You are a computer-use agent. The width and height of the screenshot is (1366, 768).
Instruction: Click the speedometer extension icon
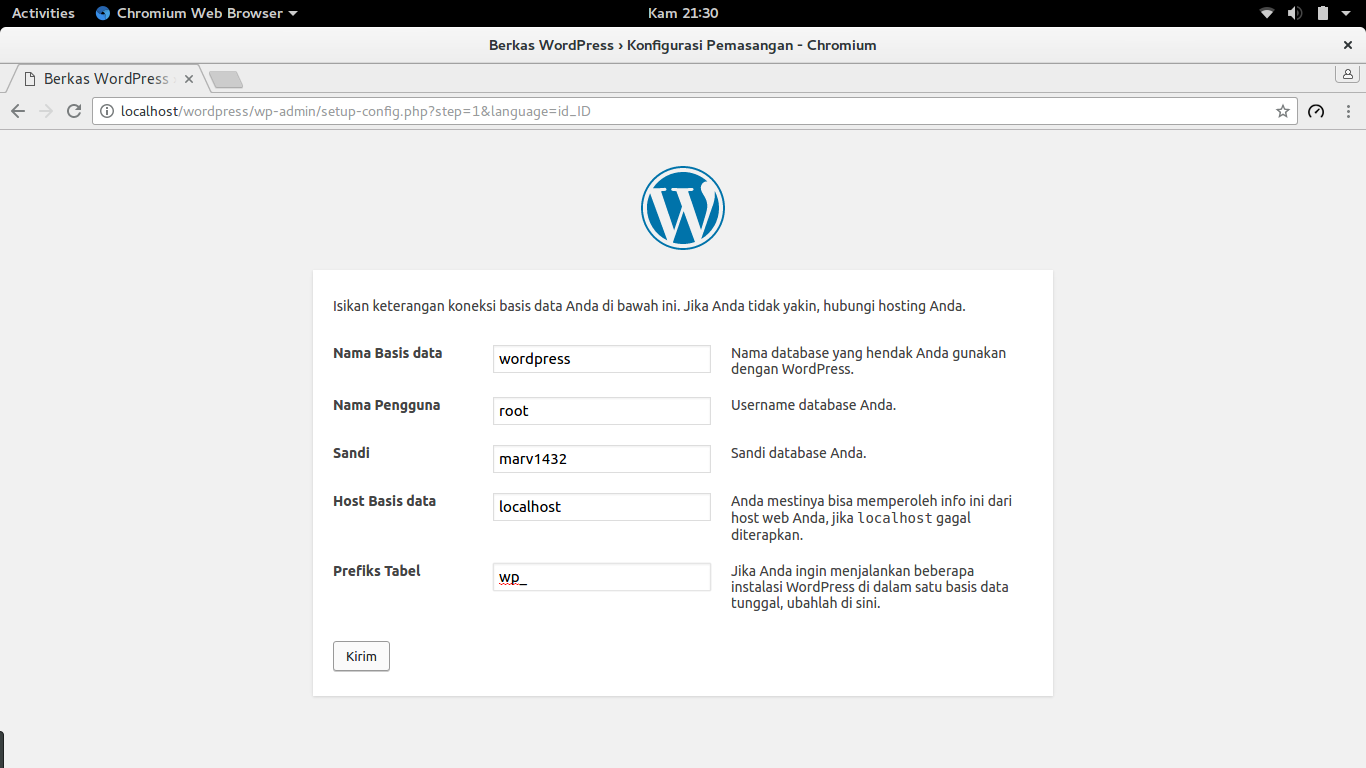(1316, 111)
